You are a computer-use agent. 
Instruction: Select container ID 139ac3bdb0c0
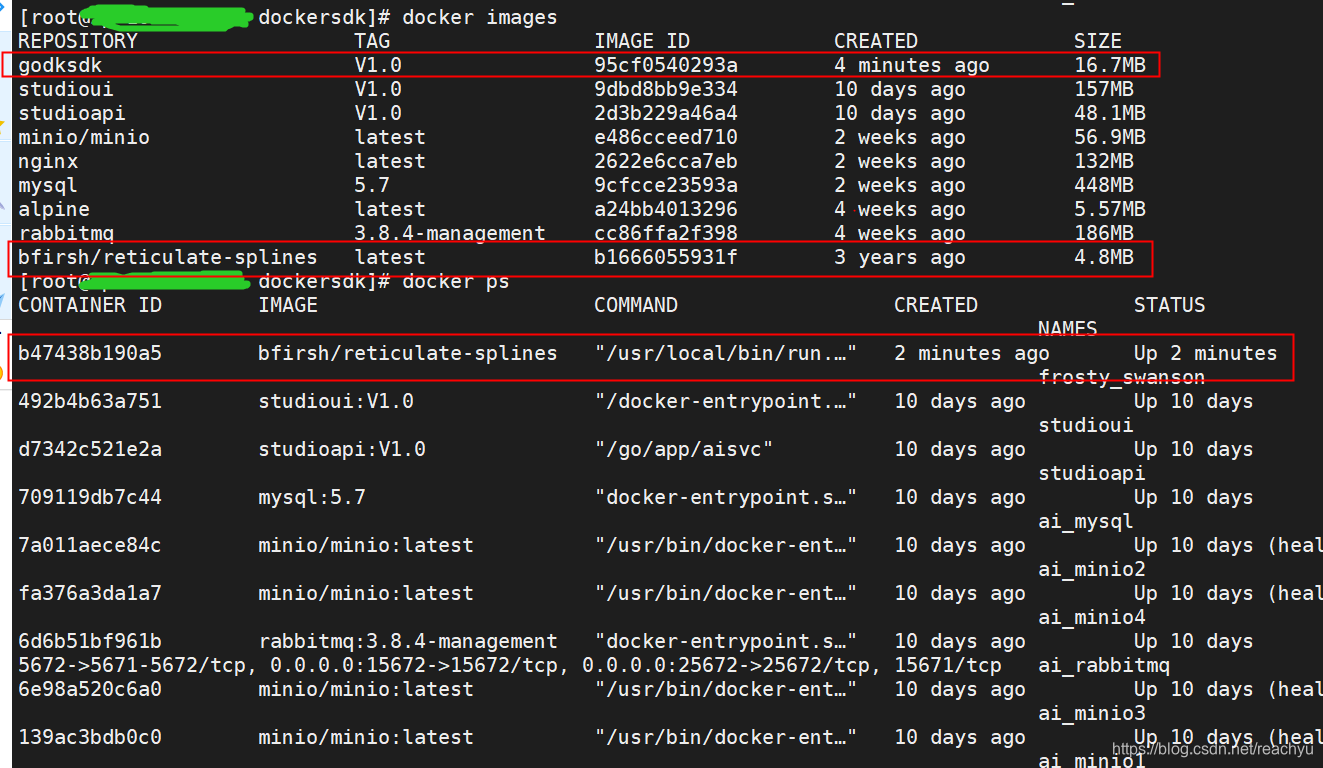coord(90,737)
